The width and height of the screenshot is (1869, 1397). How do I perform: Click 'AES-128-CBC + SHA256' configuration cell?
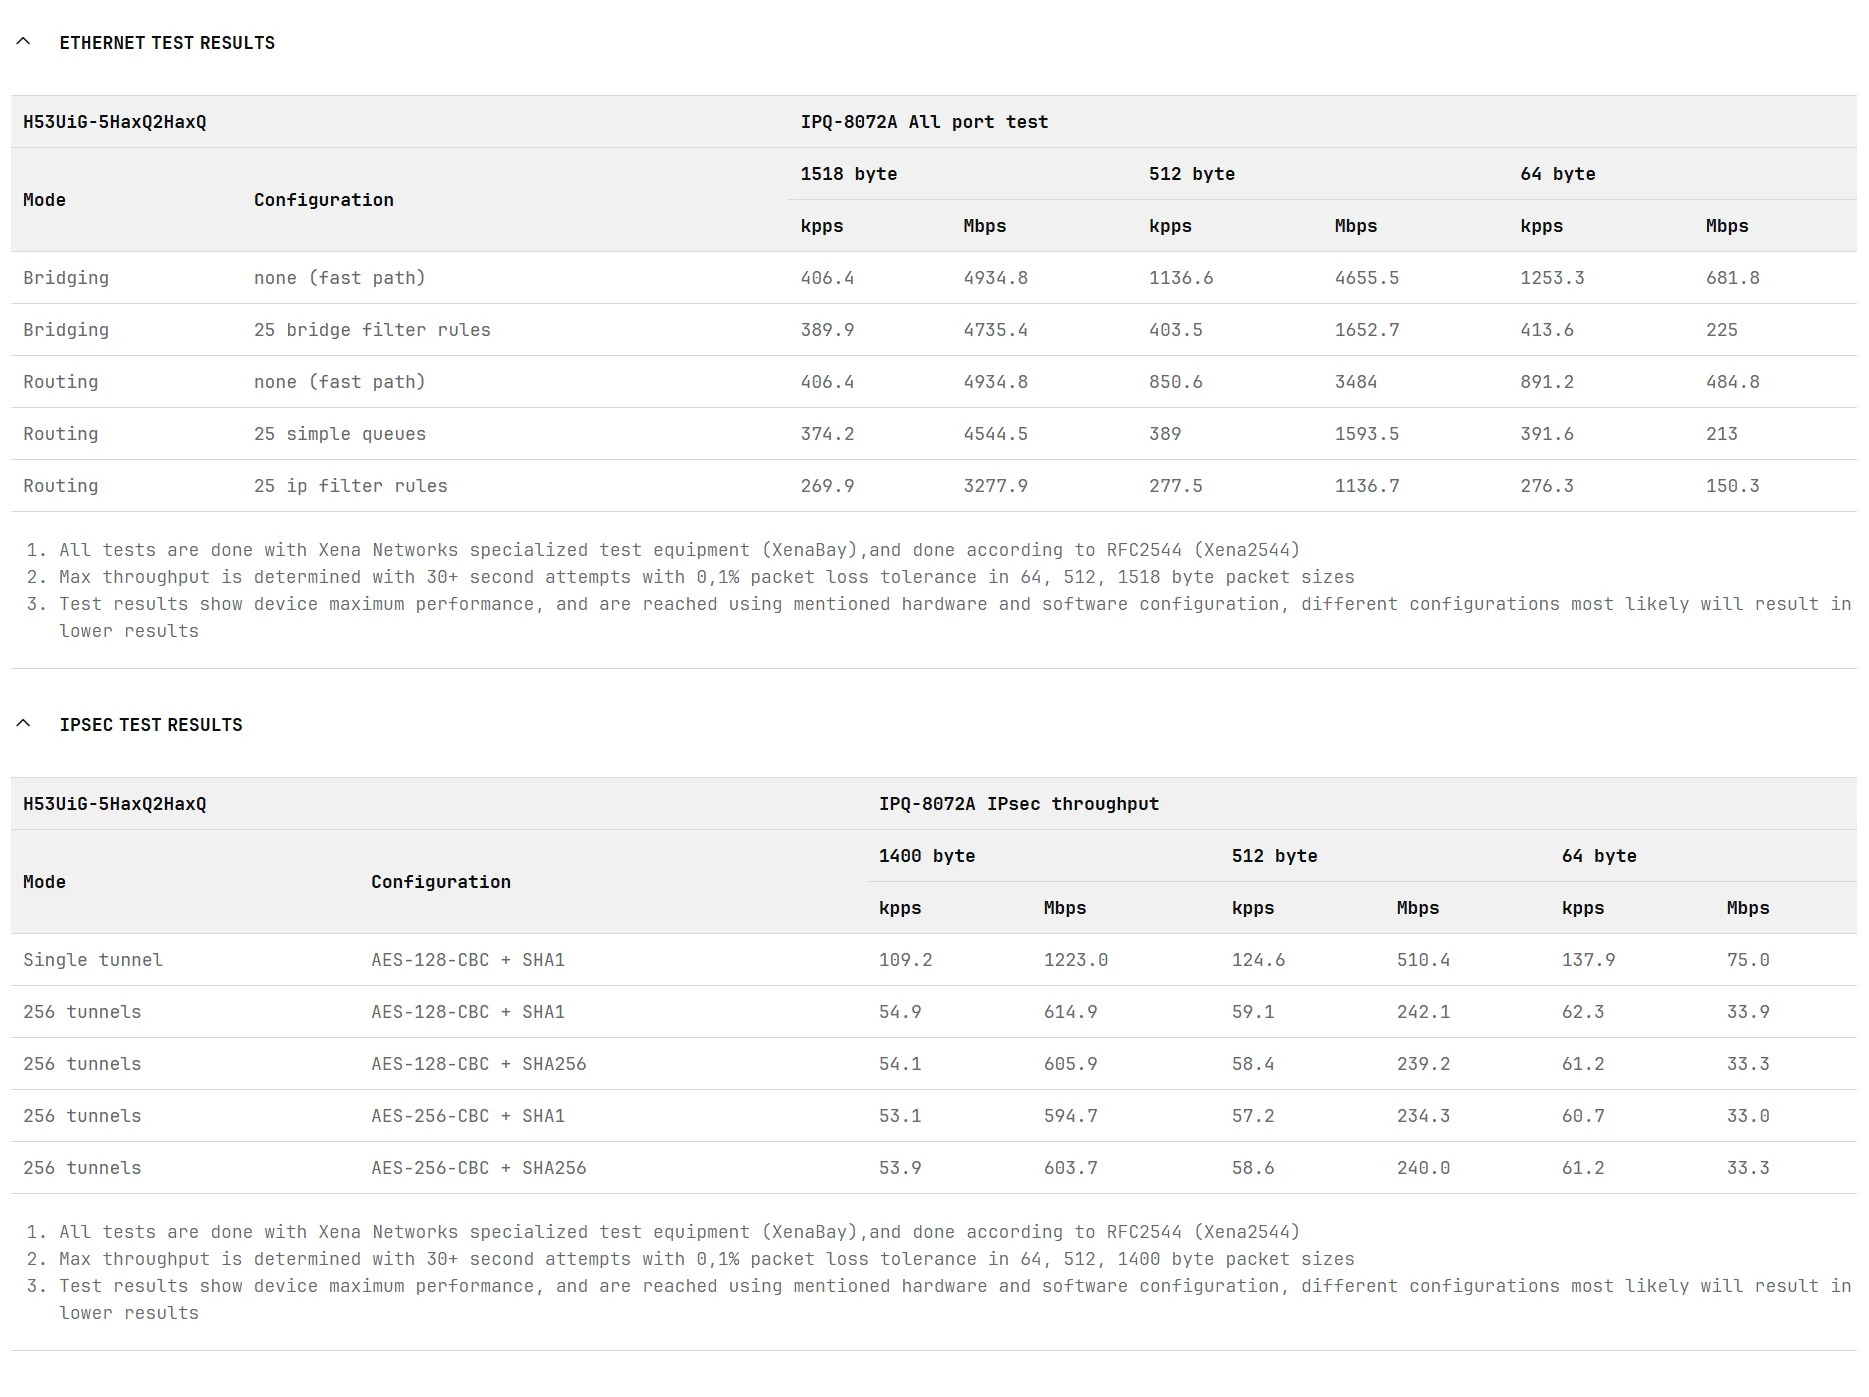479,1064
